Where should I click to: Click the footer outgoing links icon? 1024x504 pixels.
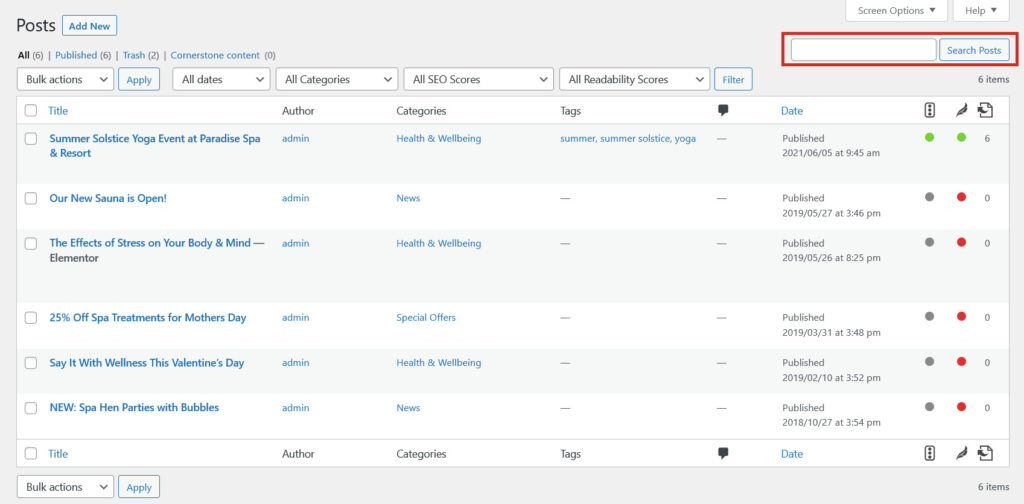coord(985,453)
